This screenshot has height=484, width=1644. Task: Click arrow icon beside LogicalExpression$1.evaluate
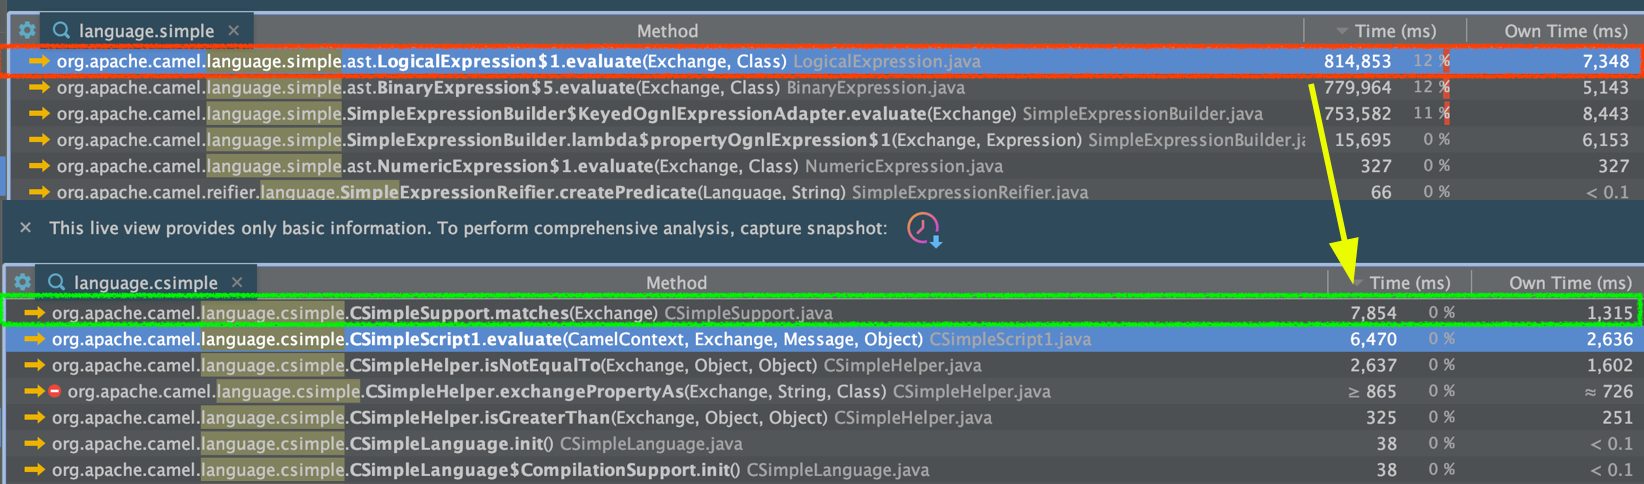(x=39, y=62)
